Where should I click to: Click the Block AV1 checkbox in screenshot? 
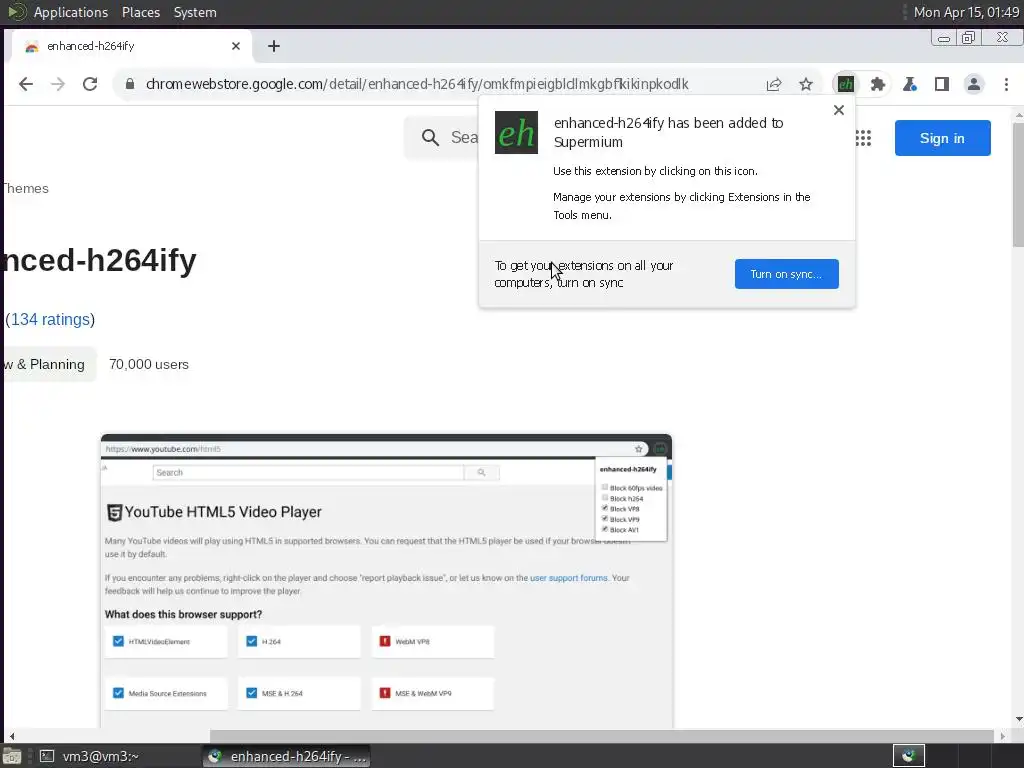(x=605, y=529)
